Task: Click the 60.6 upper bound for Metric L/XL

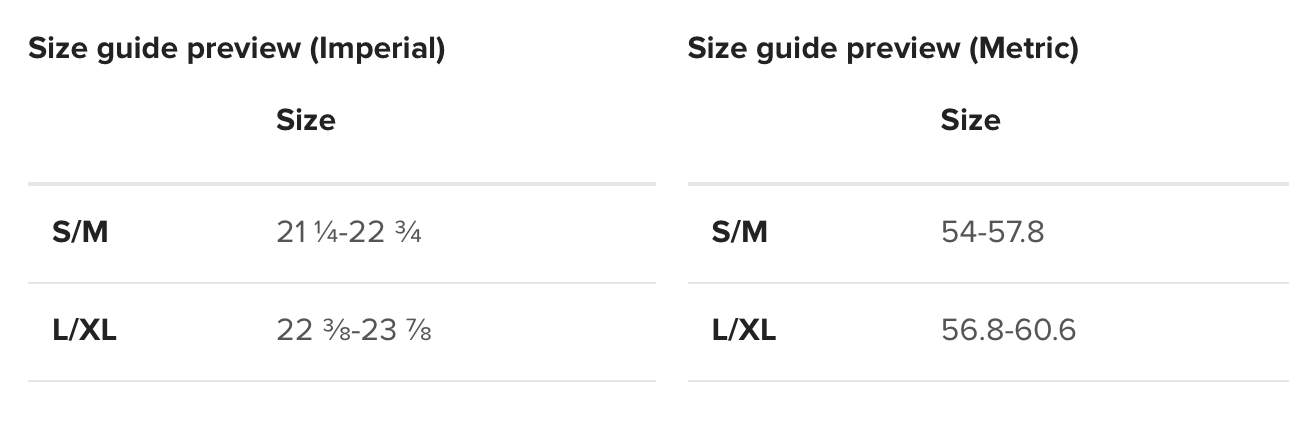Action: [x=1045, y=331]
